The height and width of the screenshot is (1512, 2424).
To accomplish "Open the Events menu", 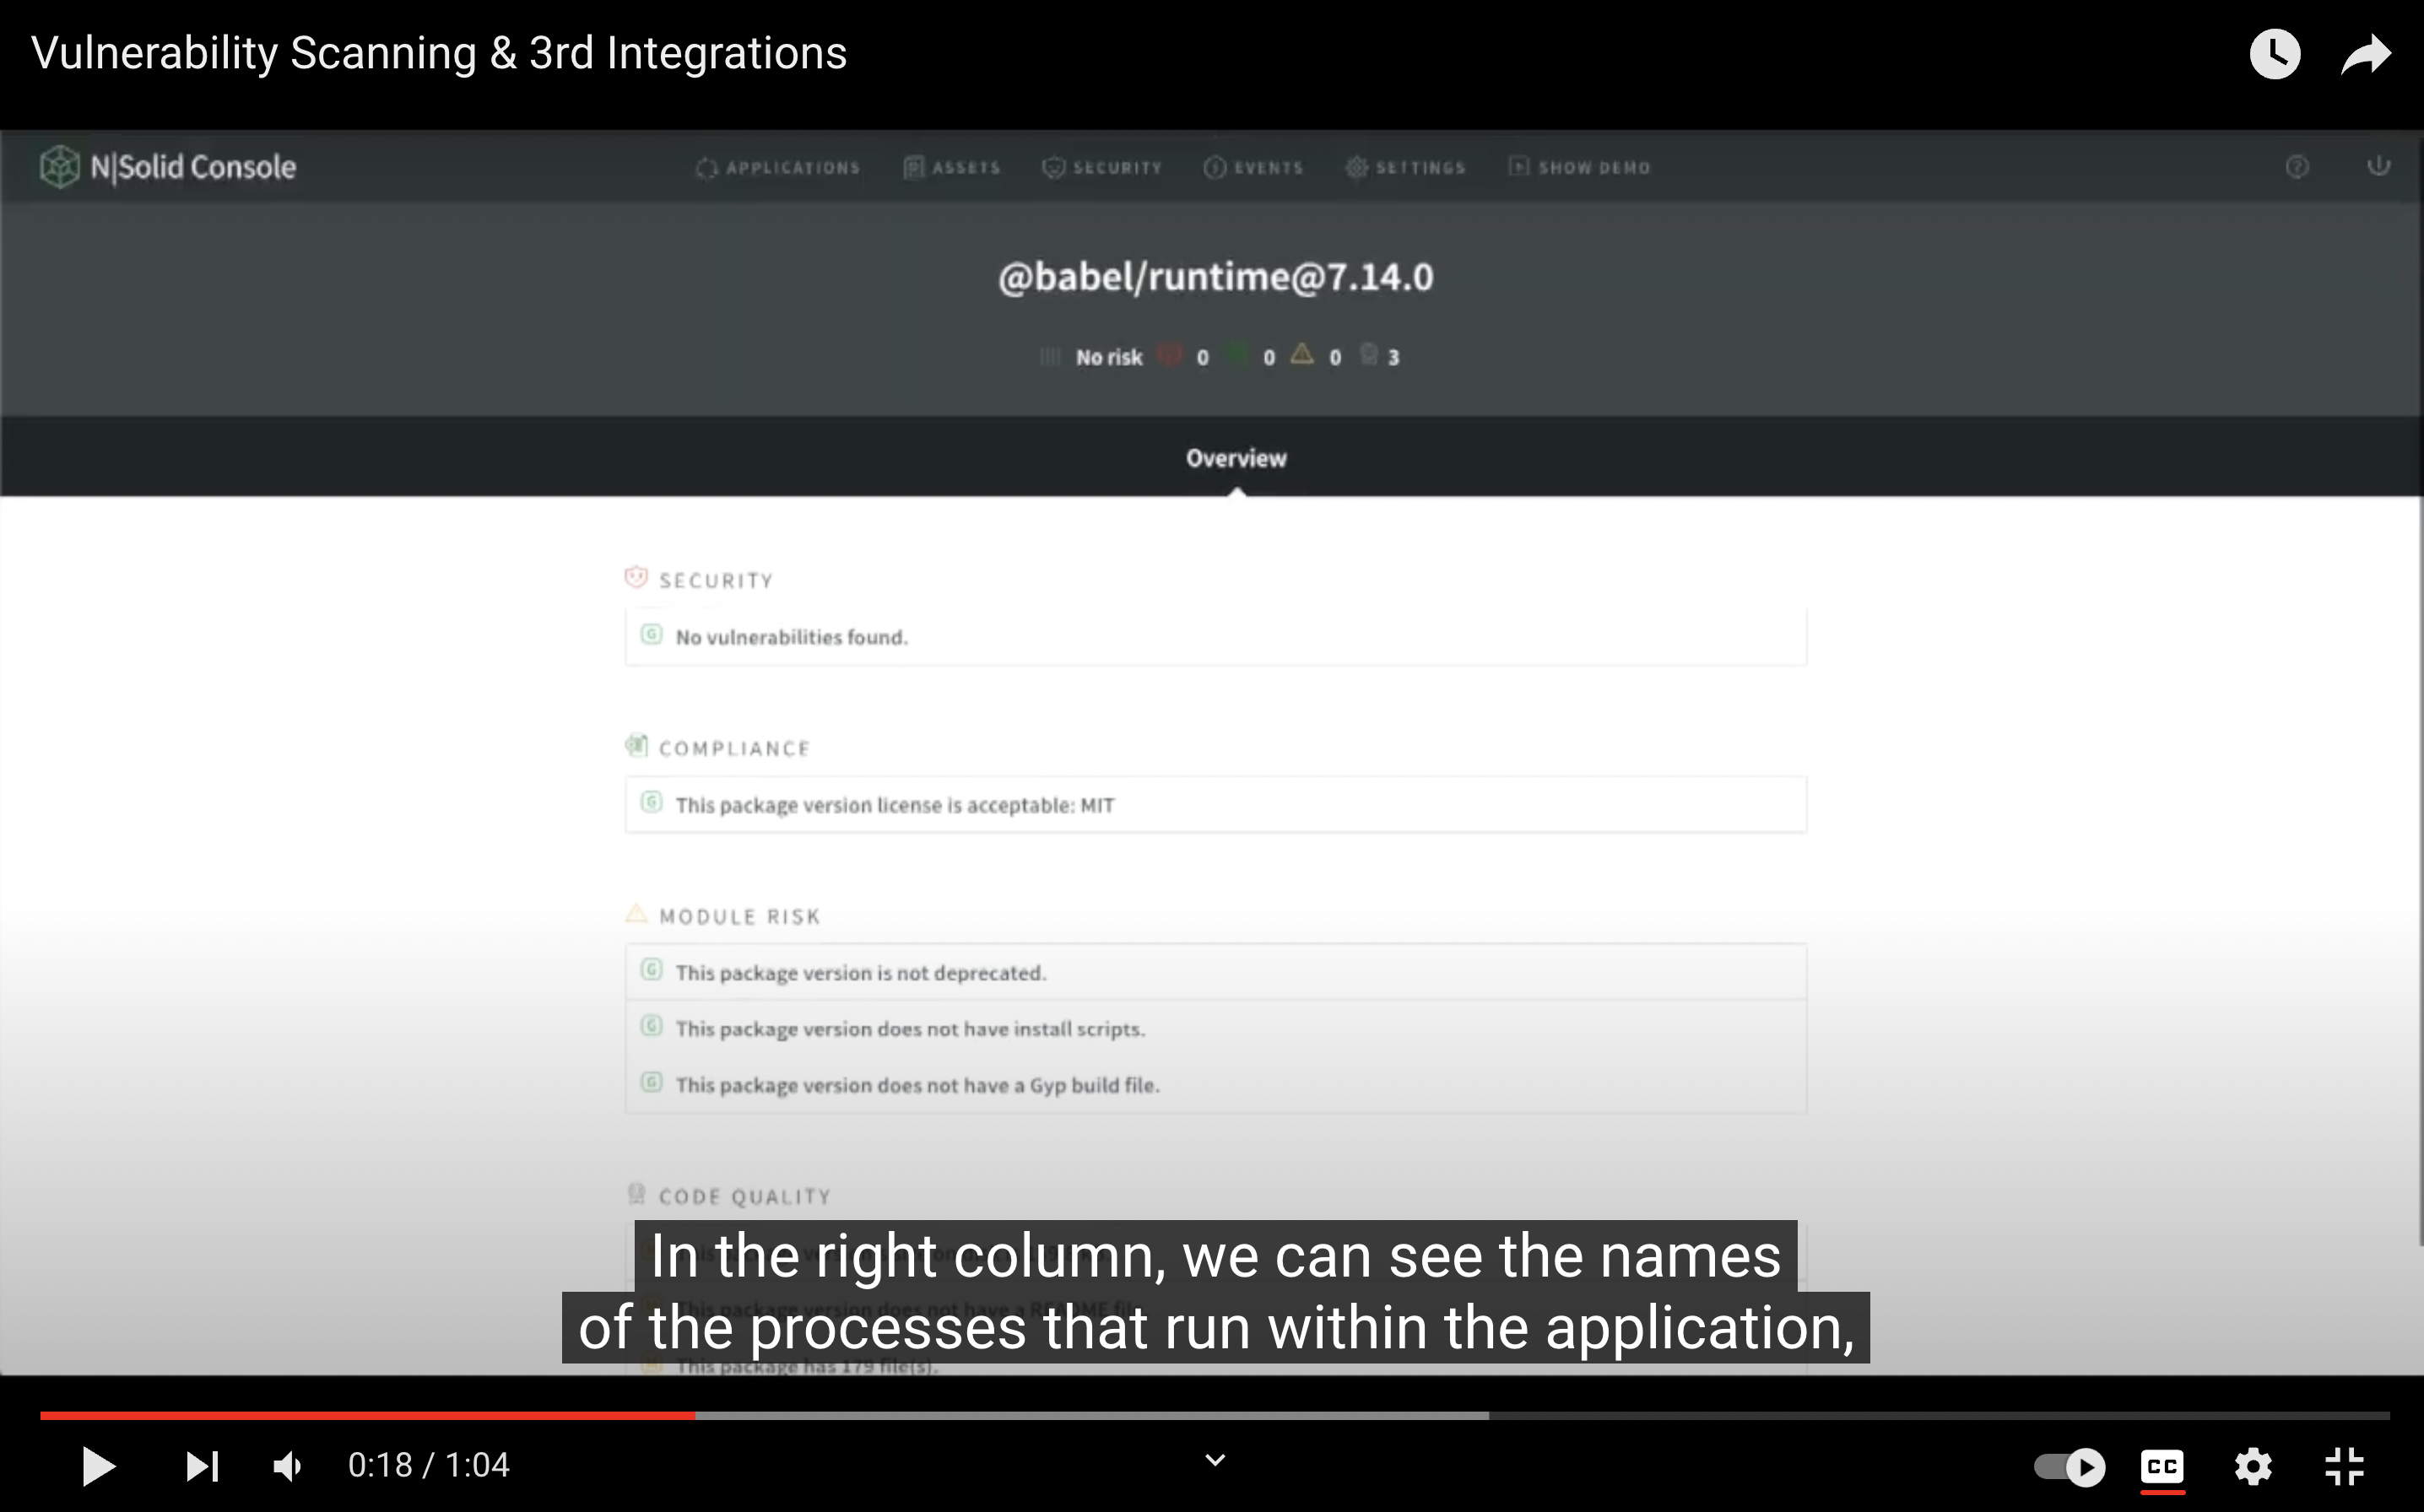I will [x=1253, y=168].
